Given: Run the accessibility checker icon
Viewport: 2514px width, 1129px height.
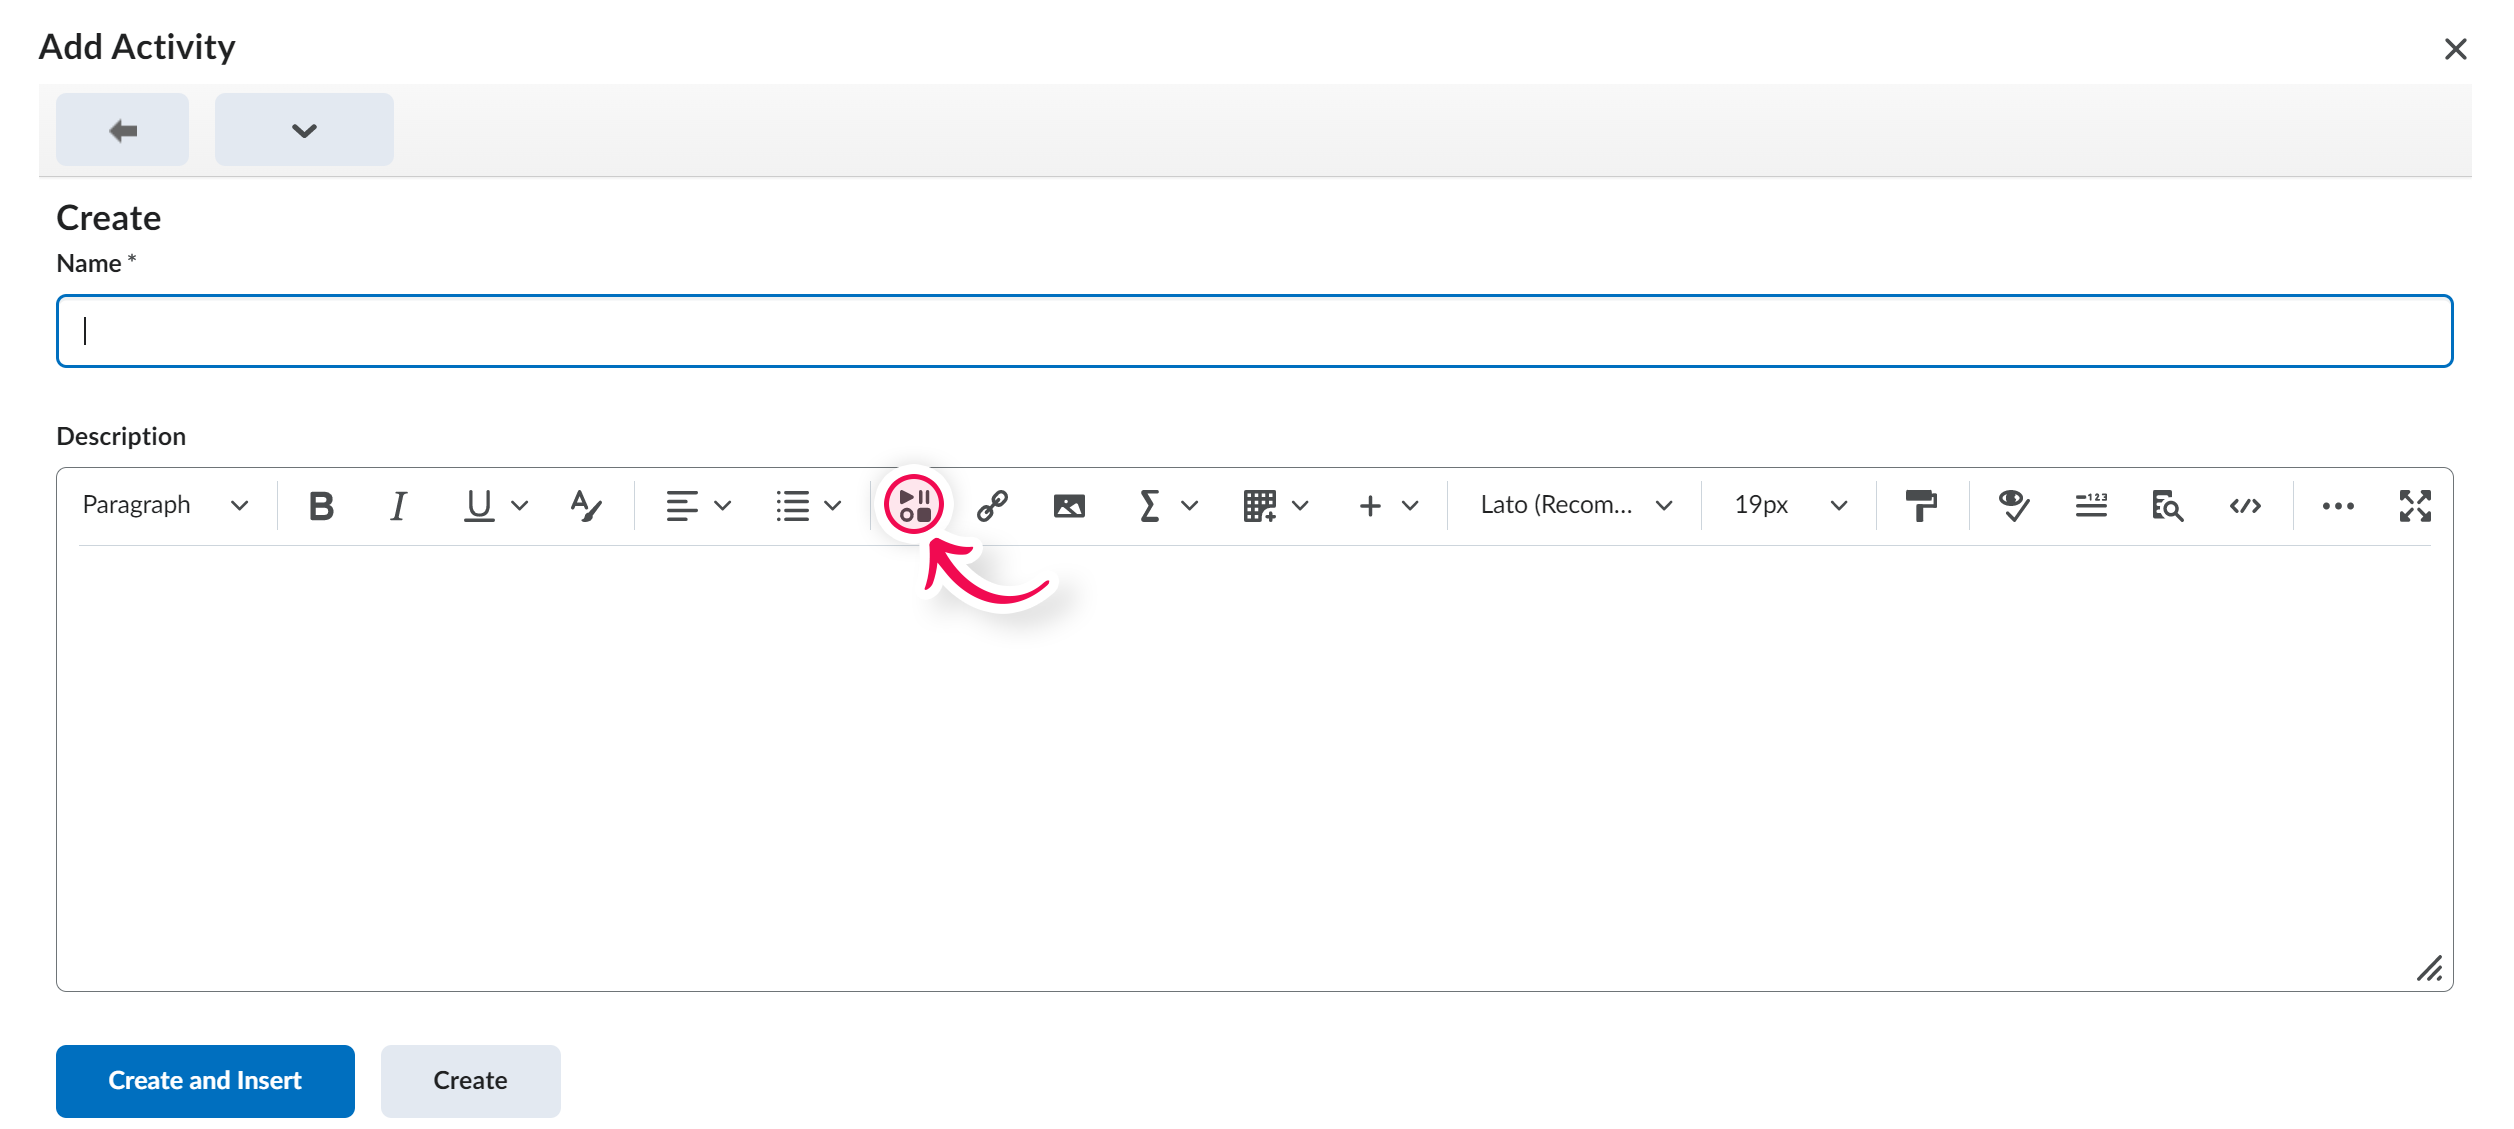Looking at the screenshot, I should click(2012, 505).
